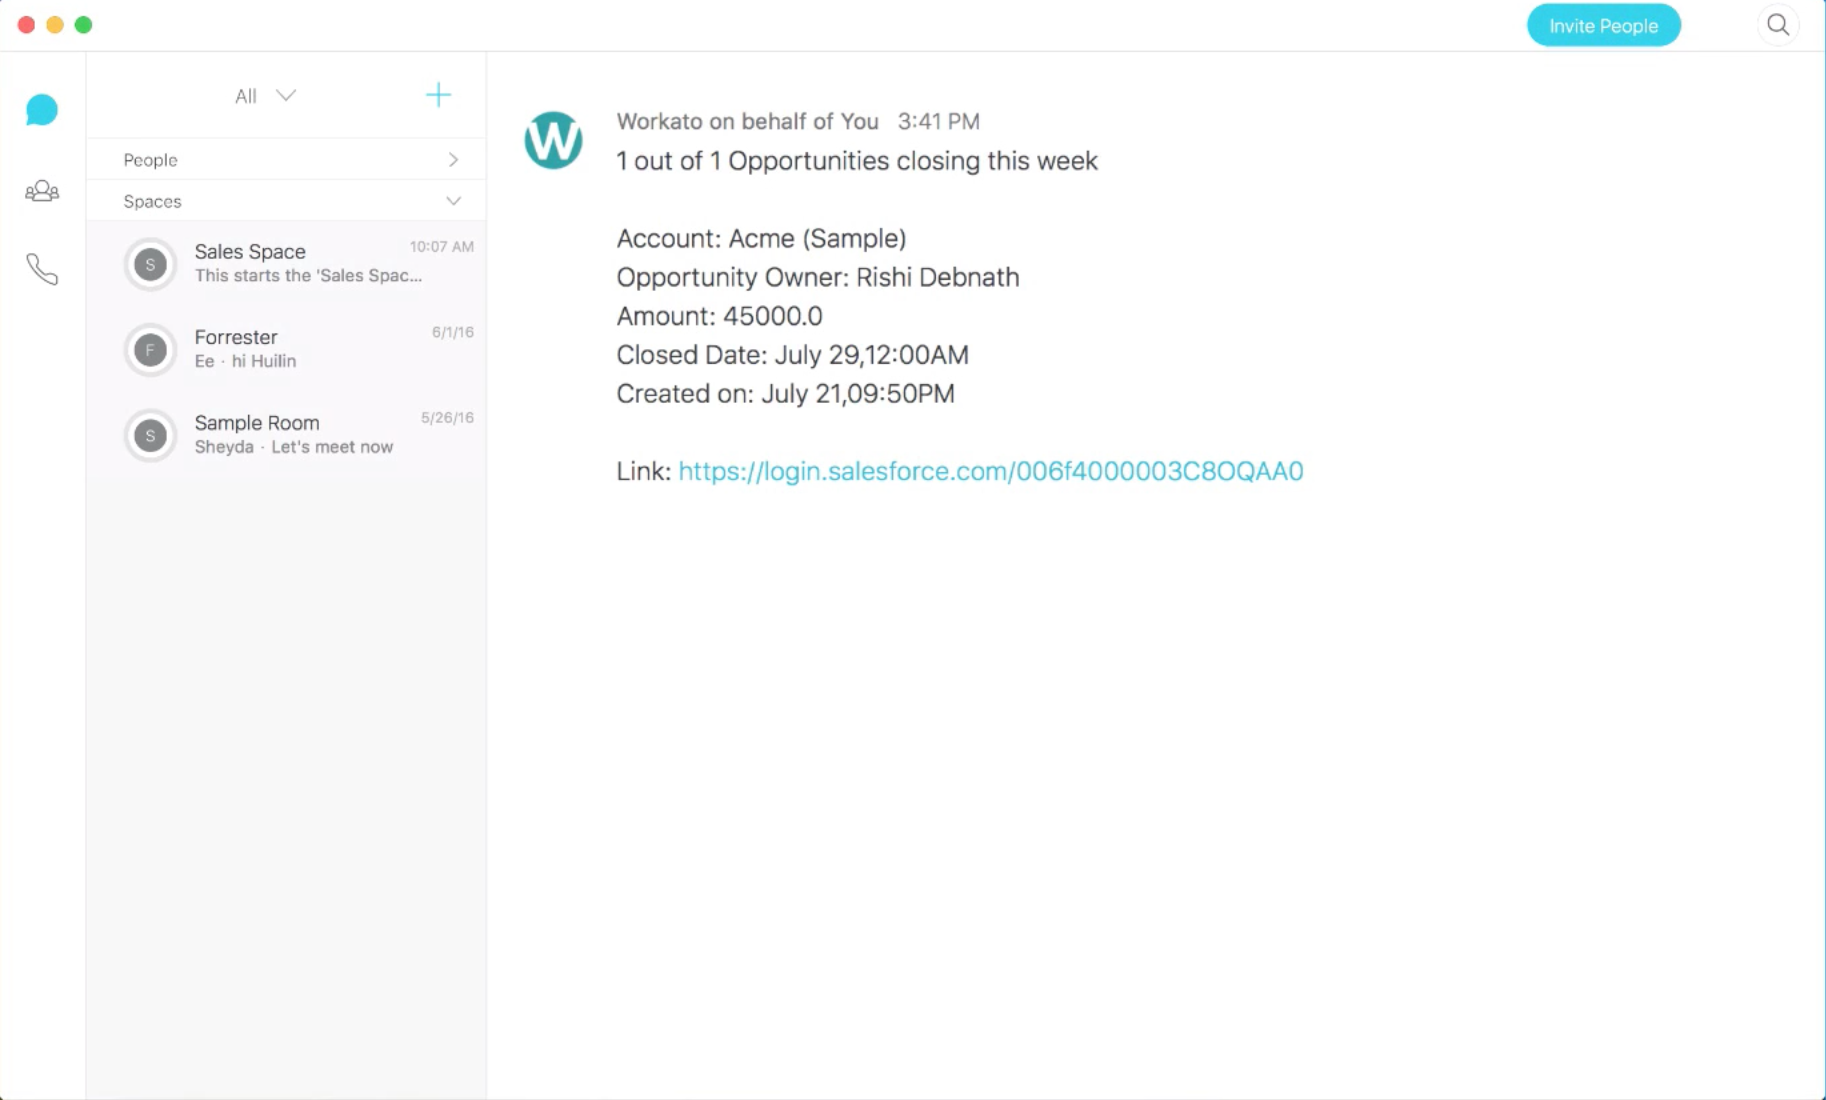This screenshot has width=1826, height=1100.
Task: Click 'Account: Acme (Sample)' text
Action: tap(761, 238)
